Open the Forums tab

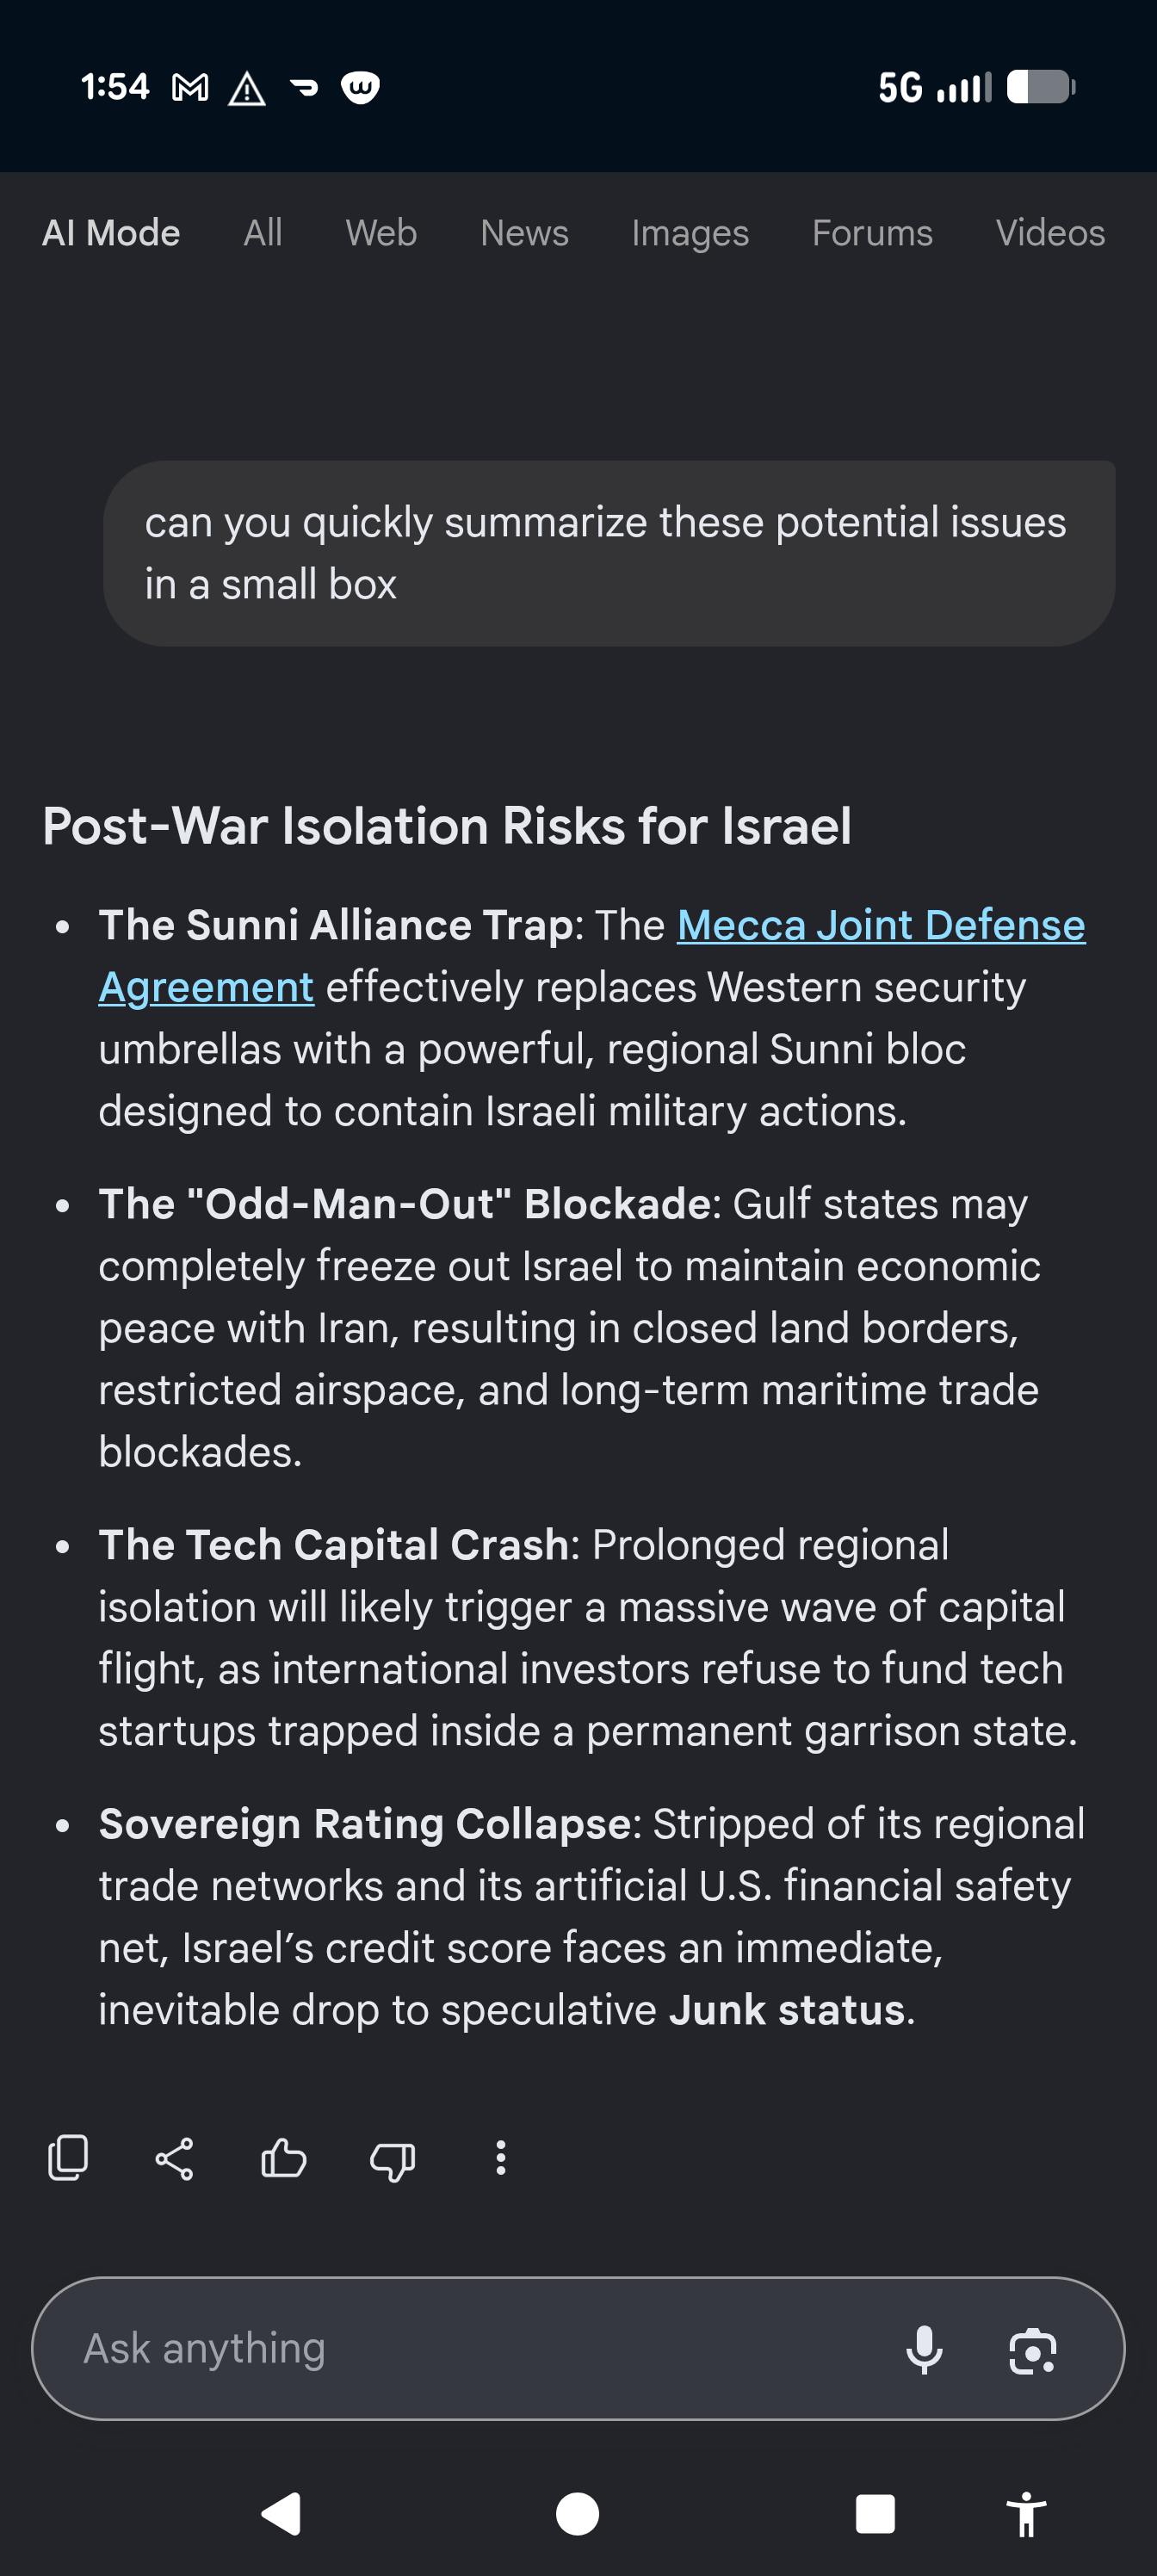point(872,233)
